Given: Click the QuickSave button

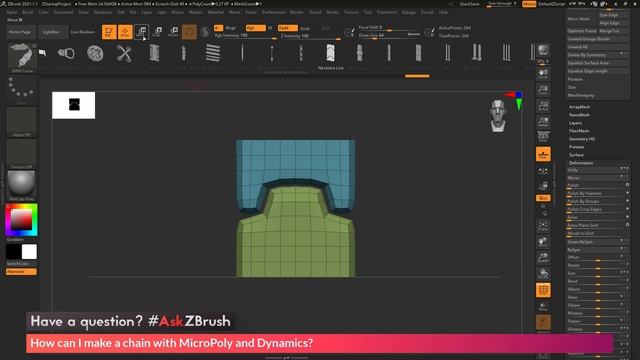Looking at the screenshot, I should pyautogui.click(x=469, y=4).
